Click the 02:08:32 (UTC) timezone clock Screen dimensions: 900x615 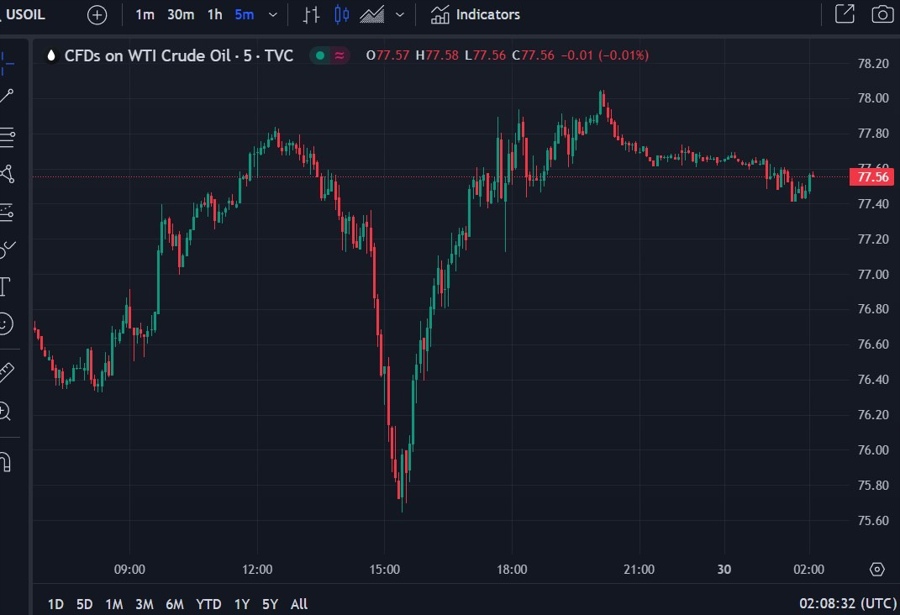[x=848, y=604]
